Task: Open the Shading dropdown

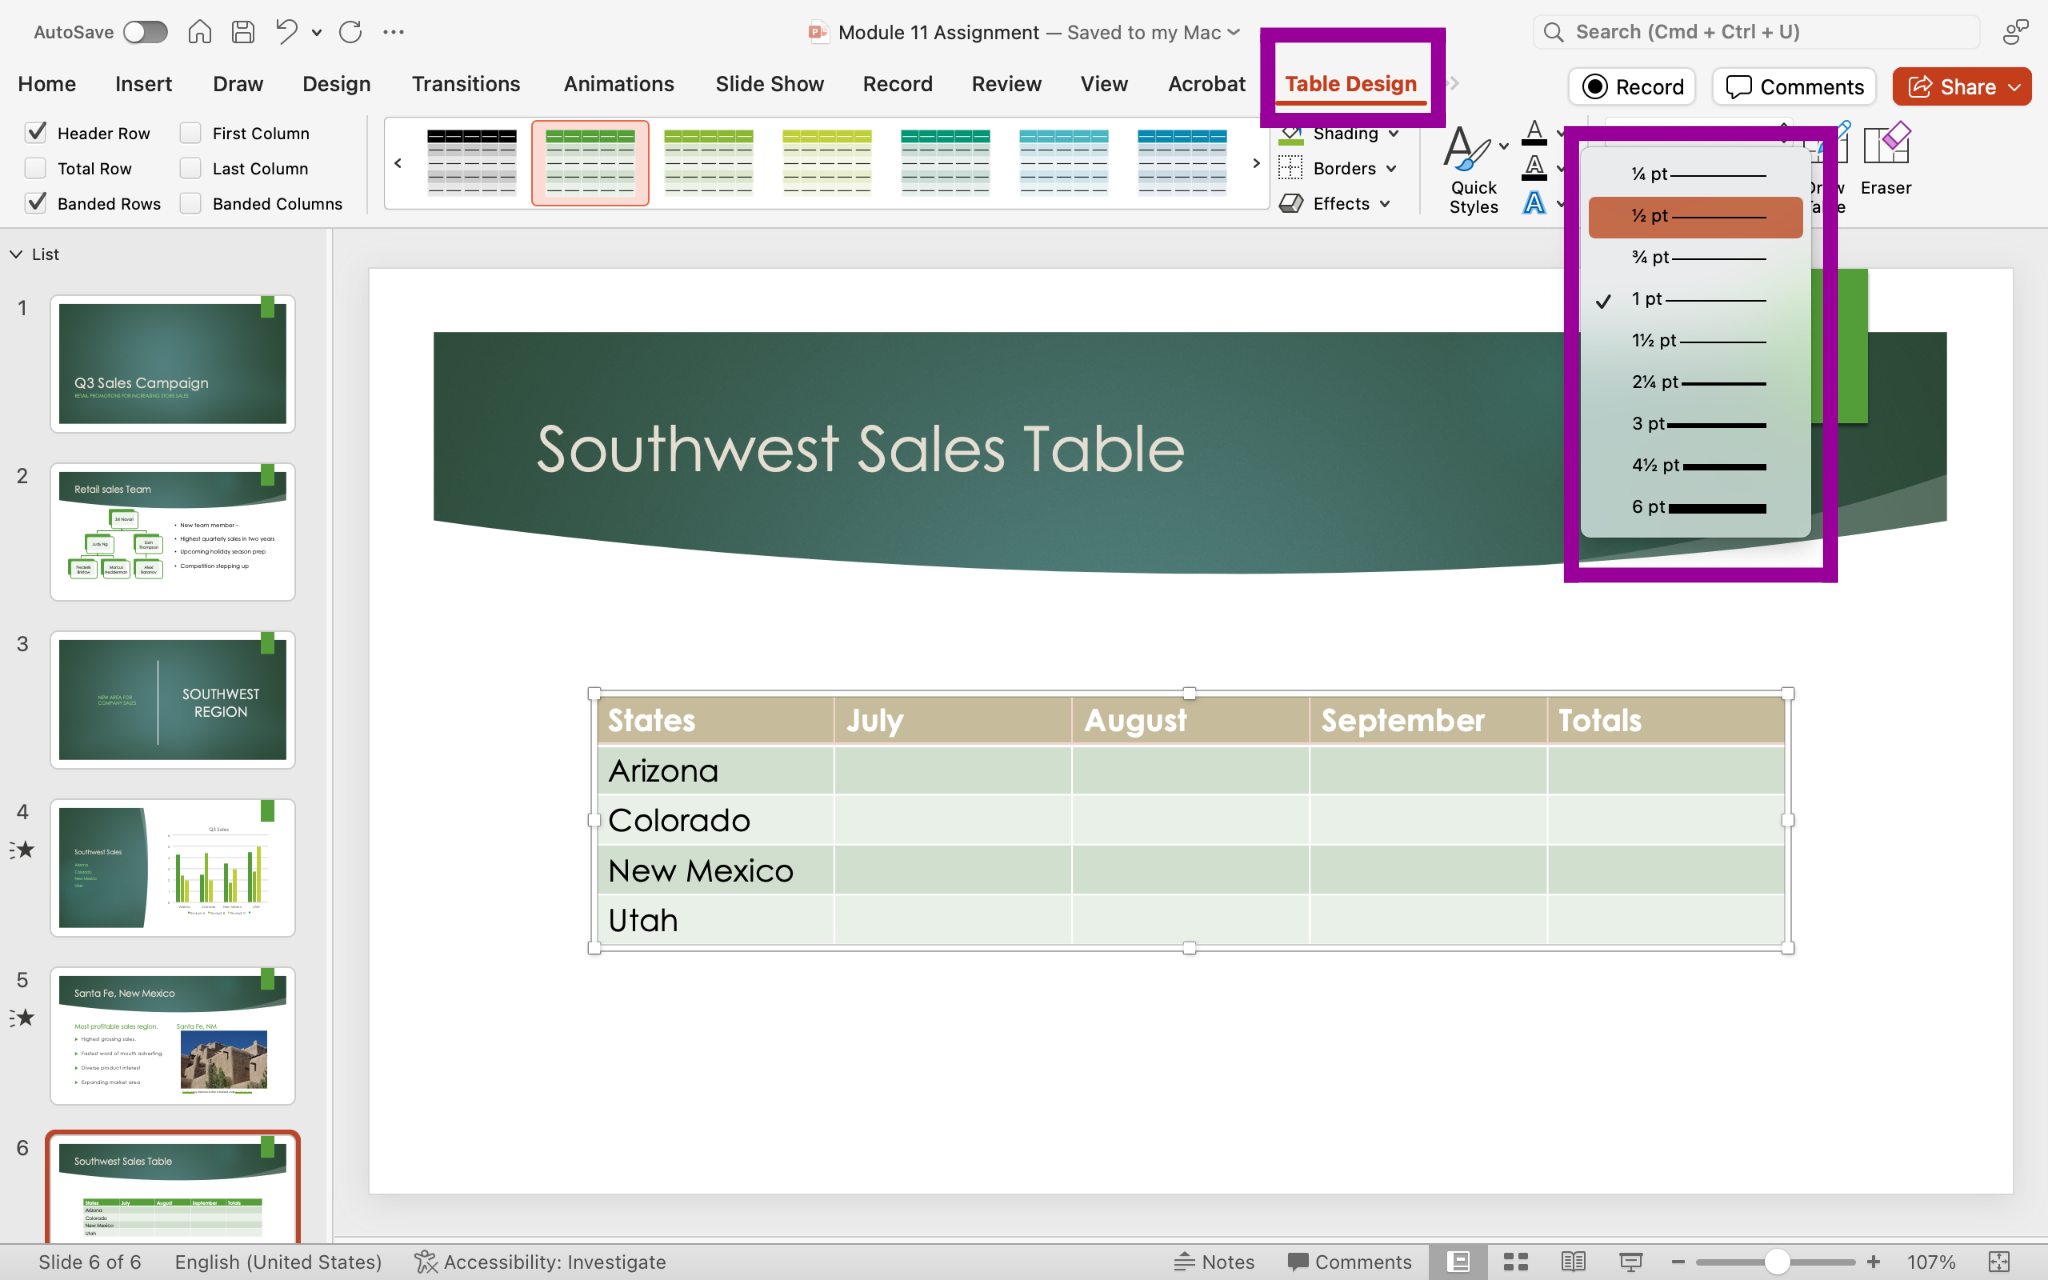Action: coord(1341,133)
